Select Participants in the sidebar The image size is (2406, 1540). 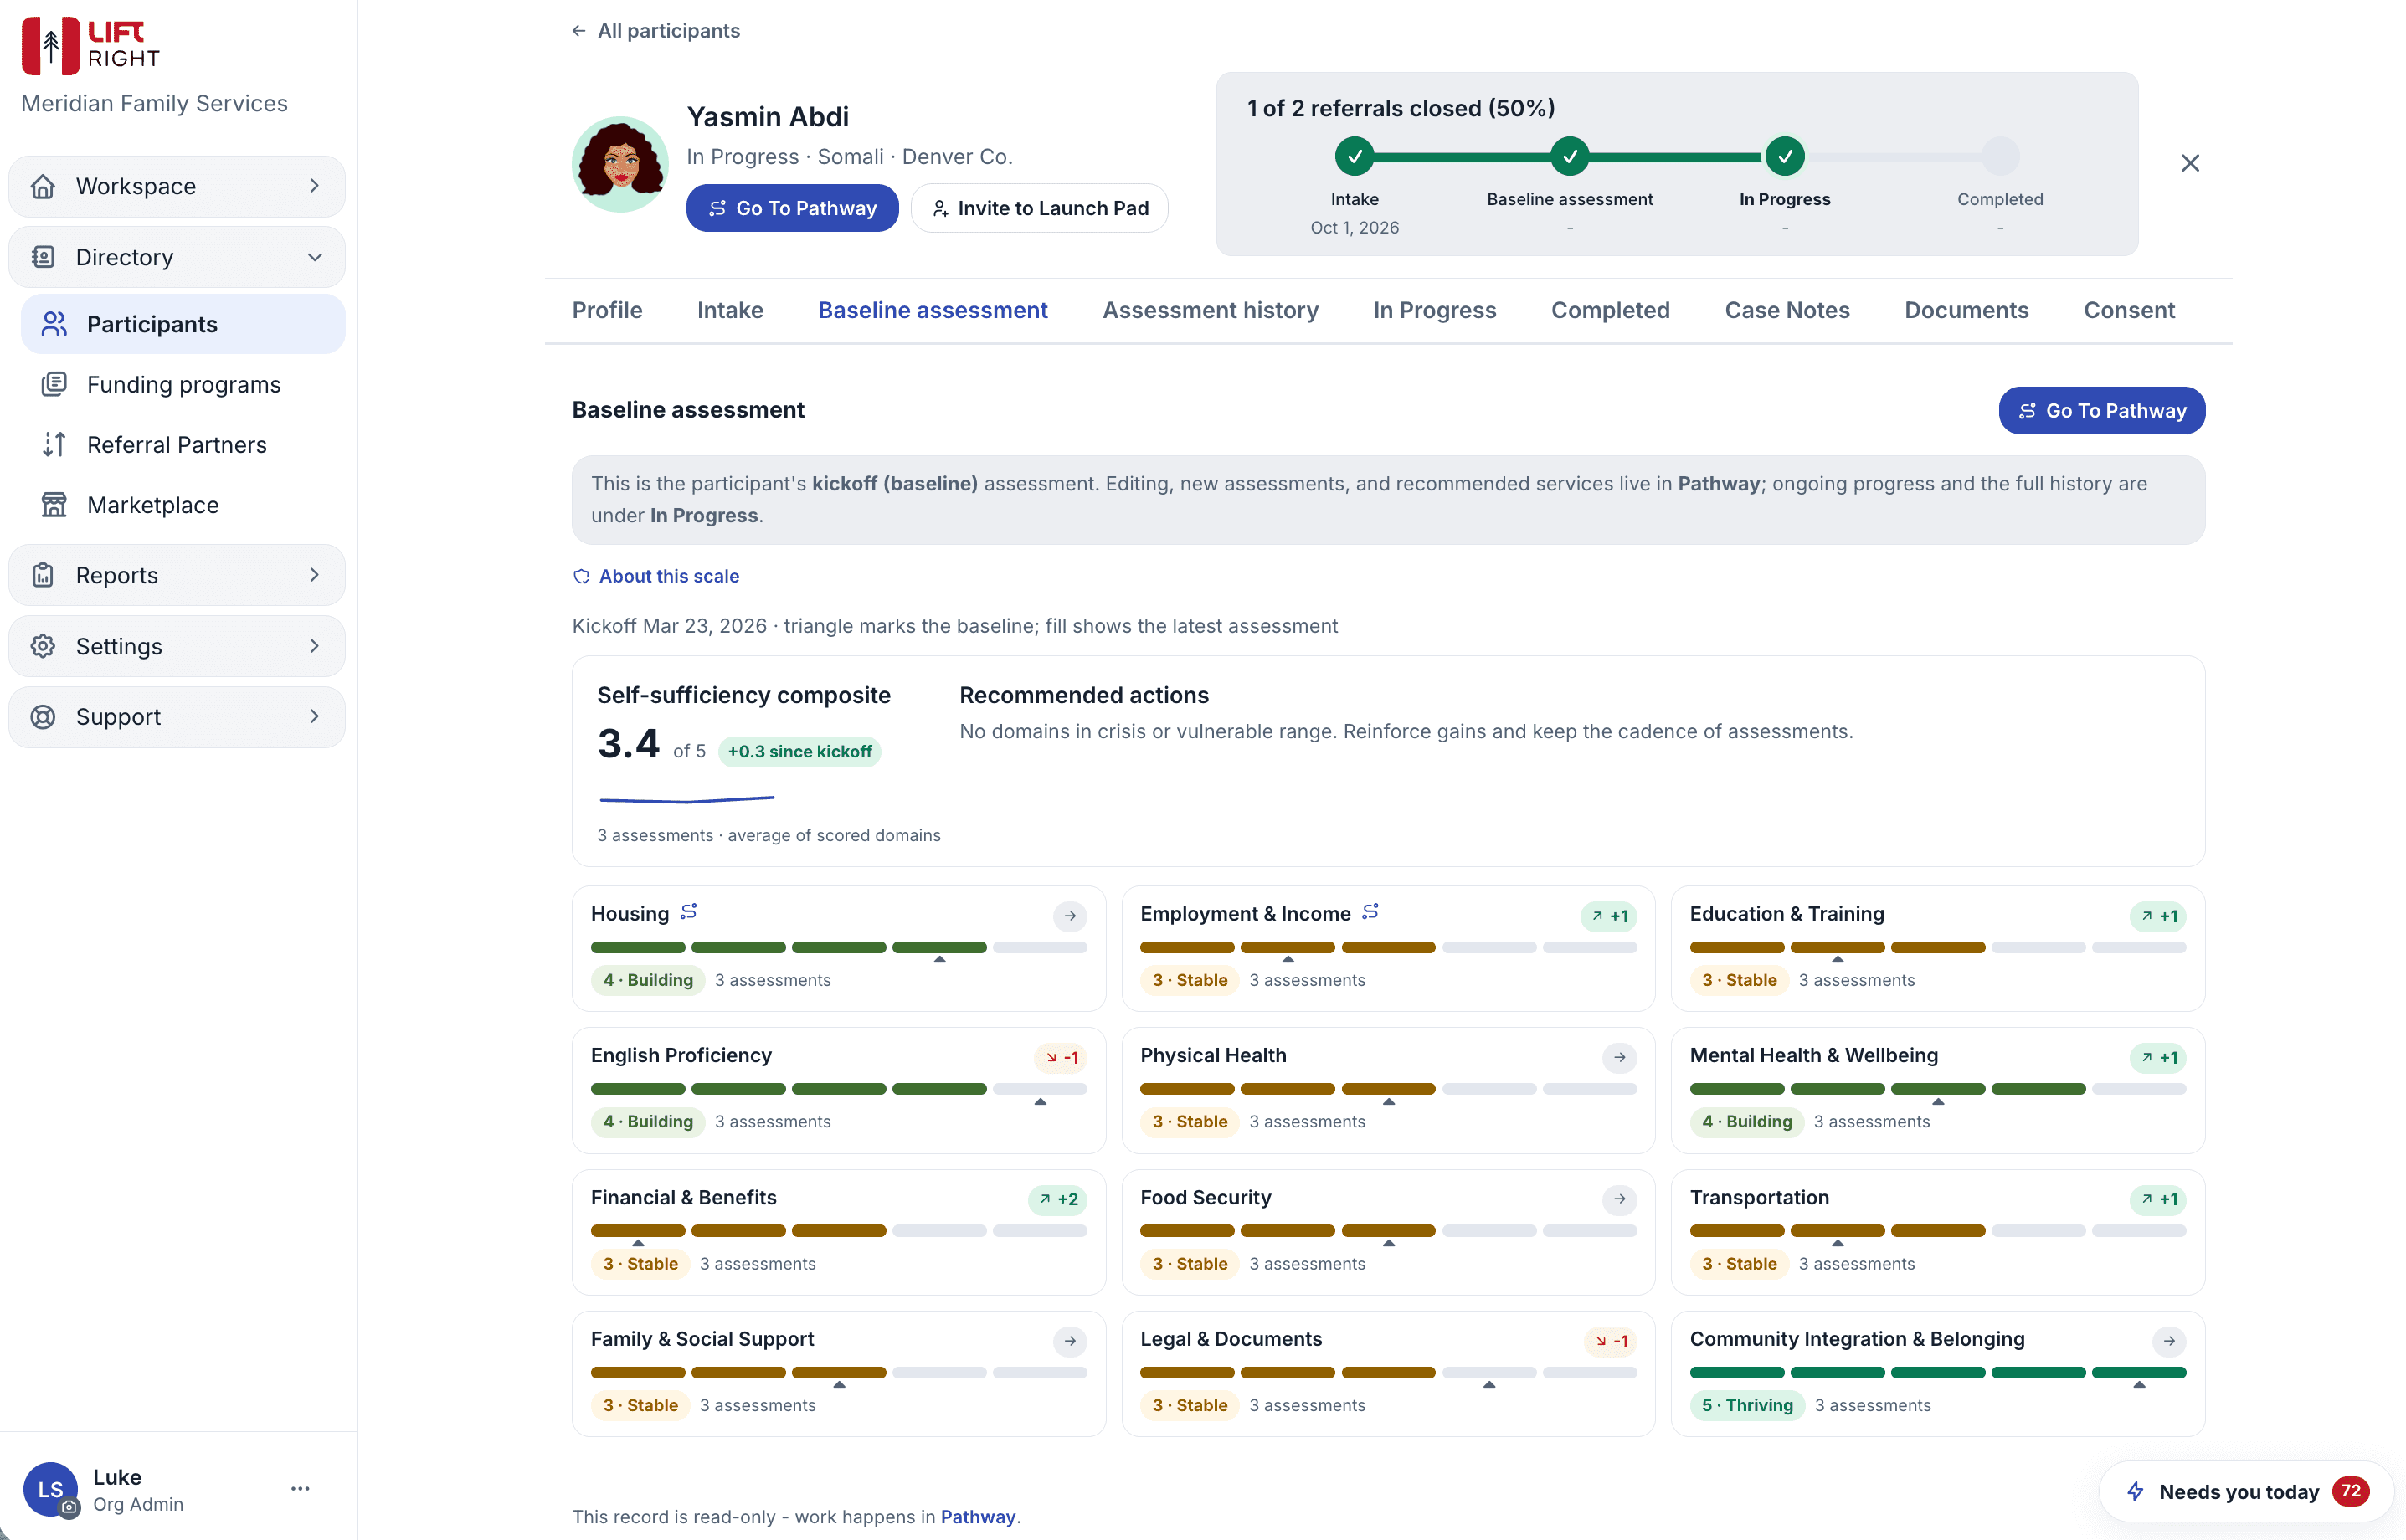tap(182, 324)
